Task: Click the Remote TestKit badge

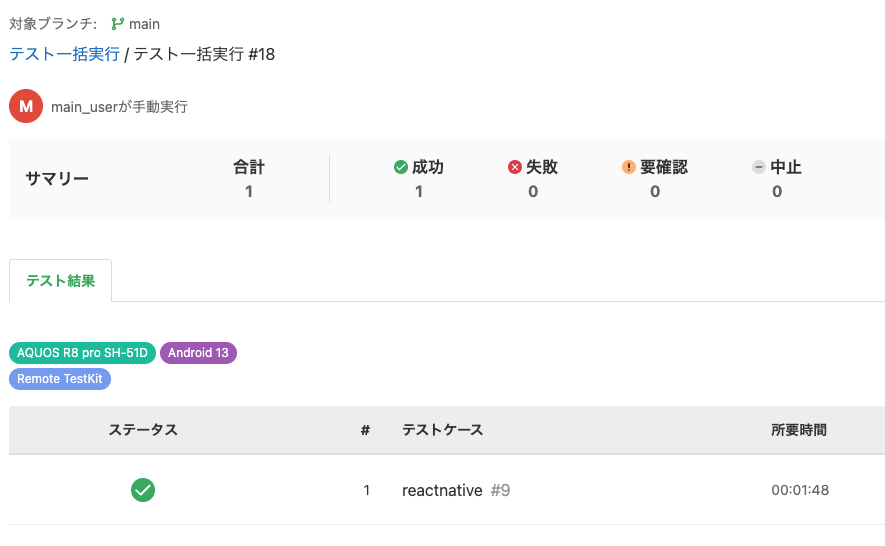Action: [60, 379]
